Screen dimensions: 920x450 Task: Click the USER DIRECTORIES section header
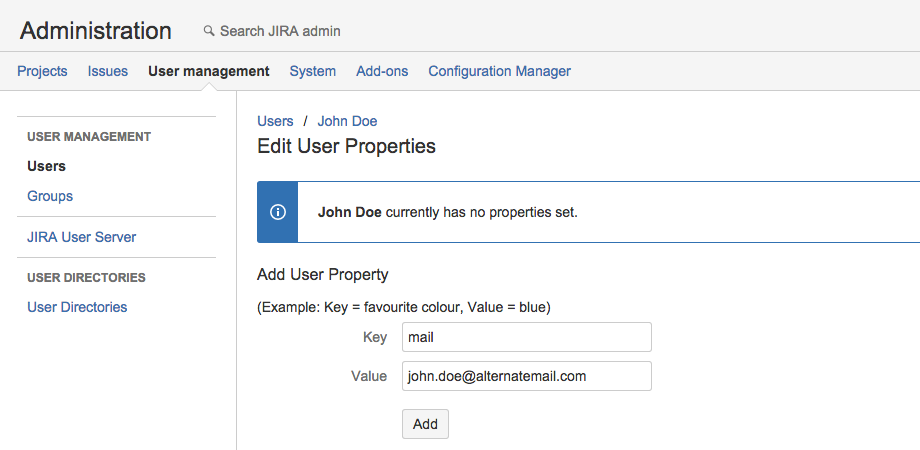[86, 278]
